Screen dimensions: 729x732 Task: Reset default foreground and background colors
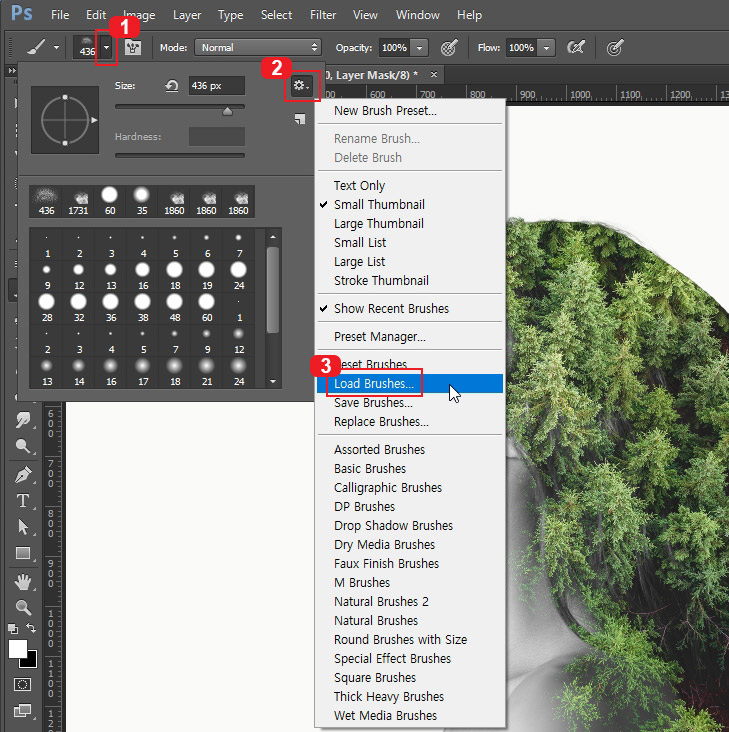[x=13, y=628]
